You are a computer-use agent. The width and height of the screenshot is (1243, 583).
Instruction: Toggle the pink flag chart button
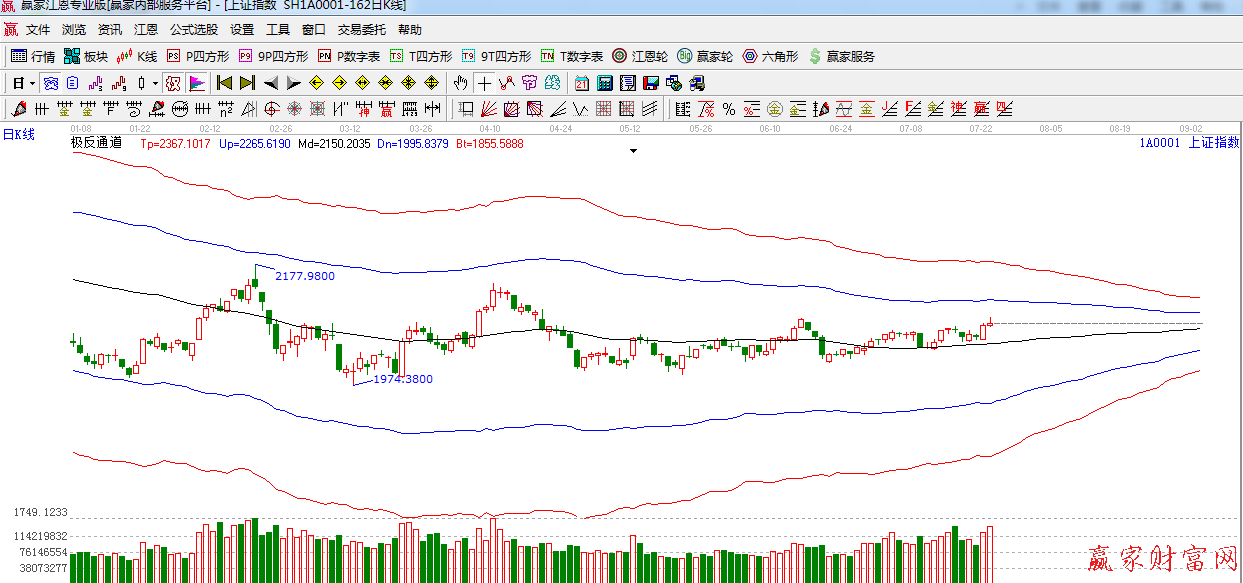click(x=197, y=83)
